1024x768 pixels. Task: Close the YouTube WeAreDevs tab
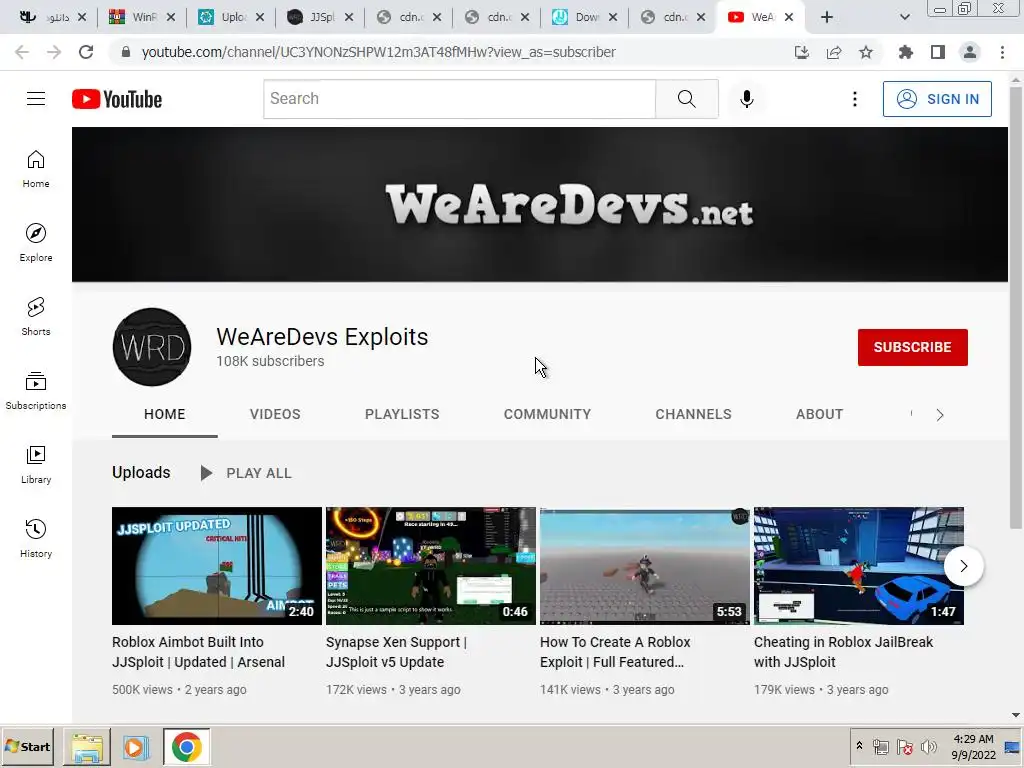click(789, 18)
